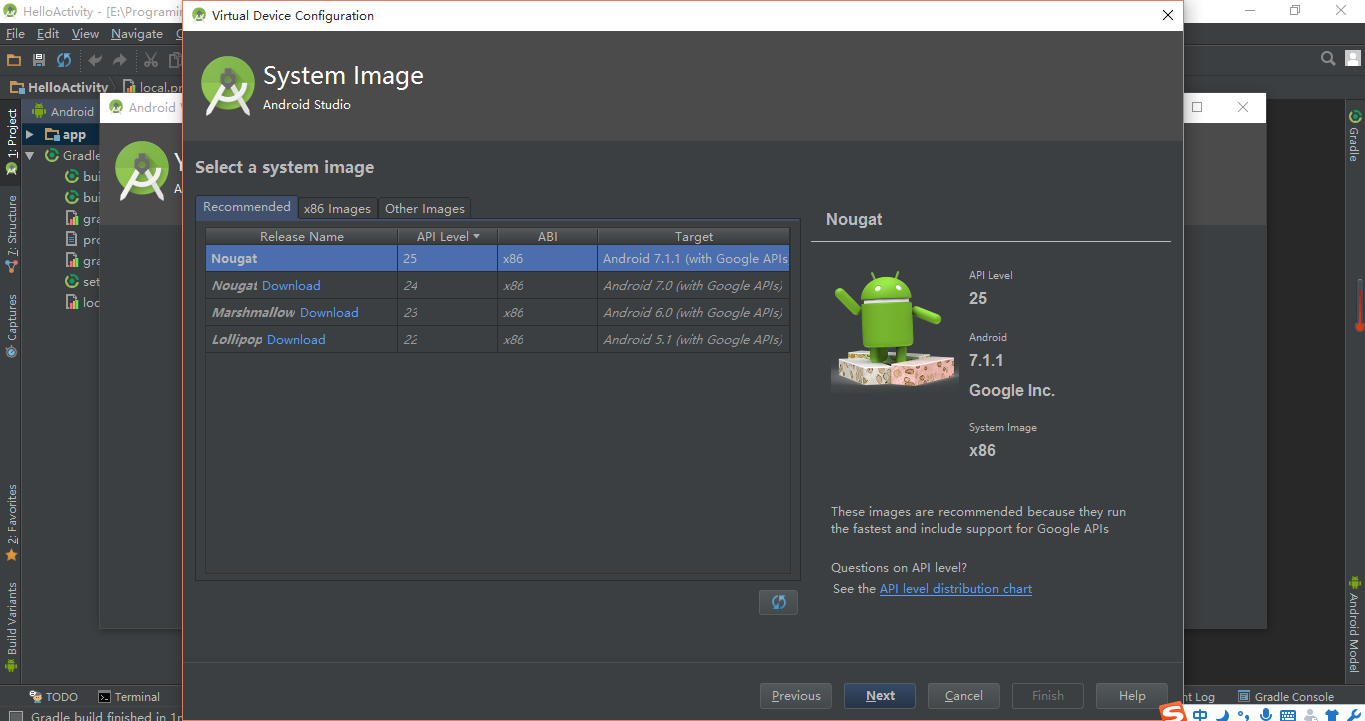The height and width of the screenshot is (721, 1365).
Task: Open the TODO tool window
Action: pos(53,697)
